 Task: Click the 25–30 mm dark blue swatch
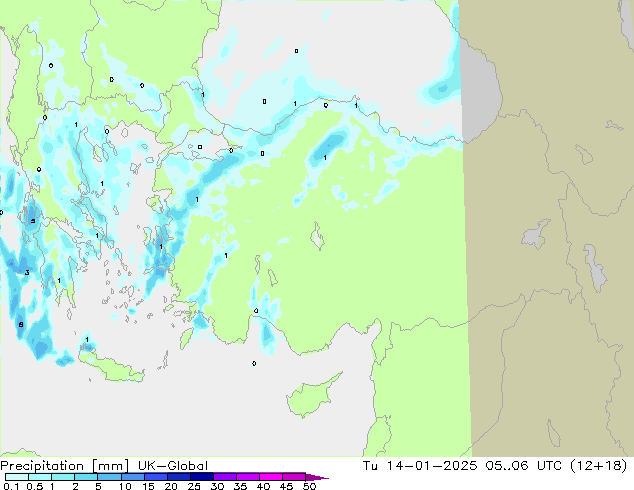[201, 477]
